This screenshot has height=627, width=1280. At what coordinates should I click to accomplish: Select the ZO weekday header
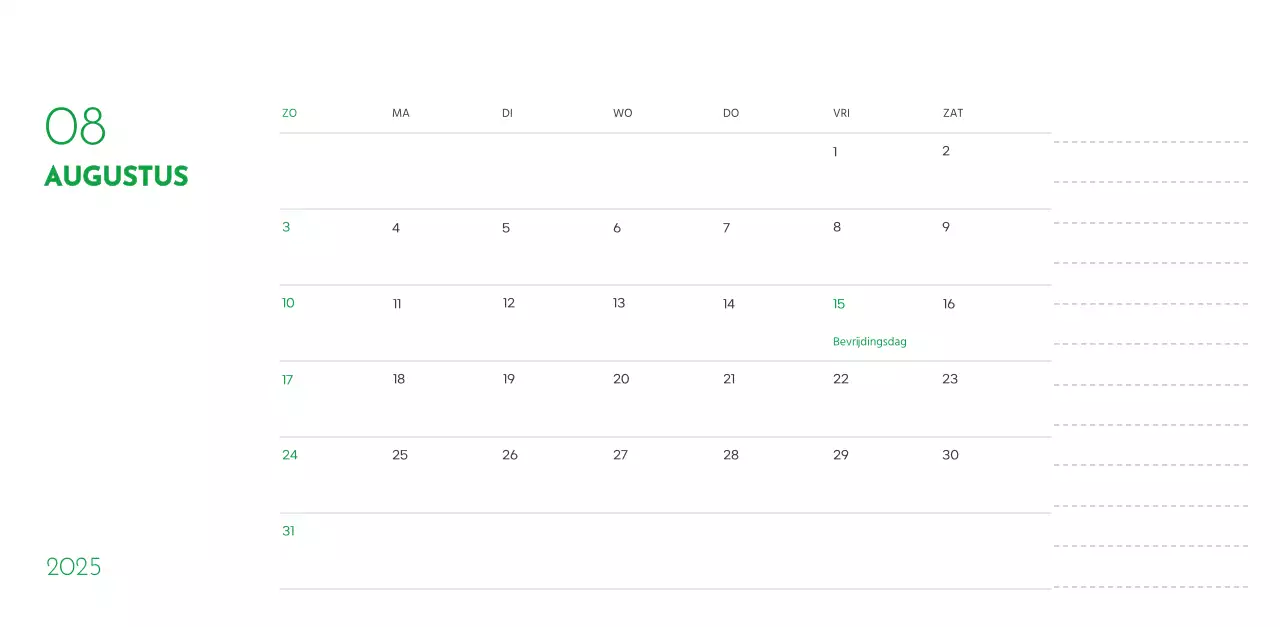tap(289, 113)
